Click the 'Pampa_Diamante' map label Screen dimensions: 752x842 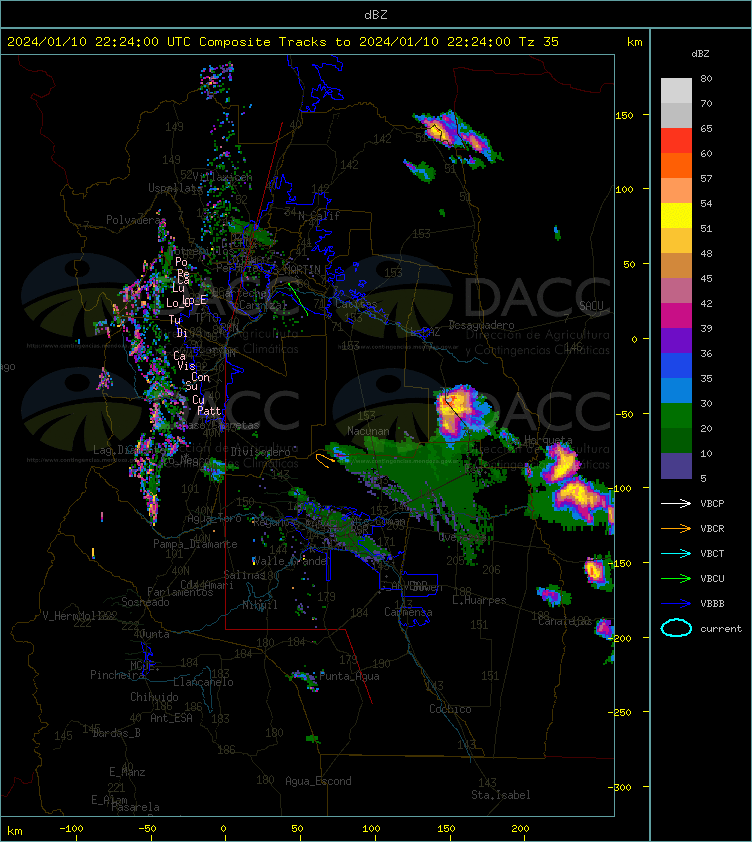pyautogui.click(x=195, y=544)
